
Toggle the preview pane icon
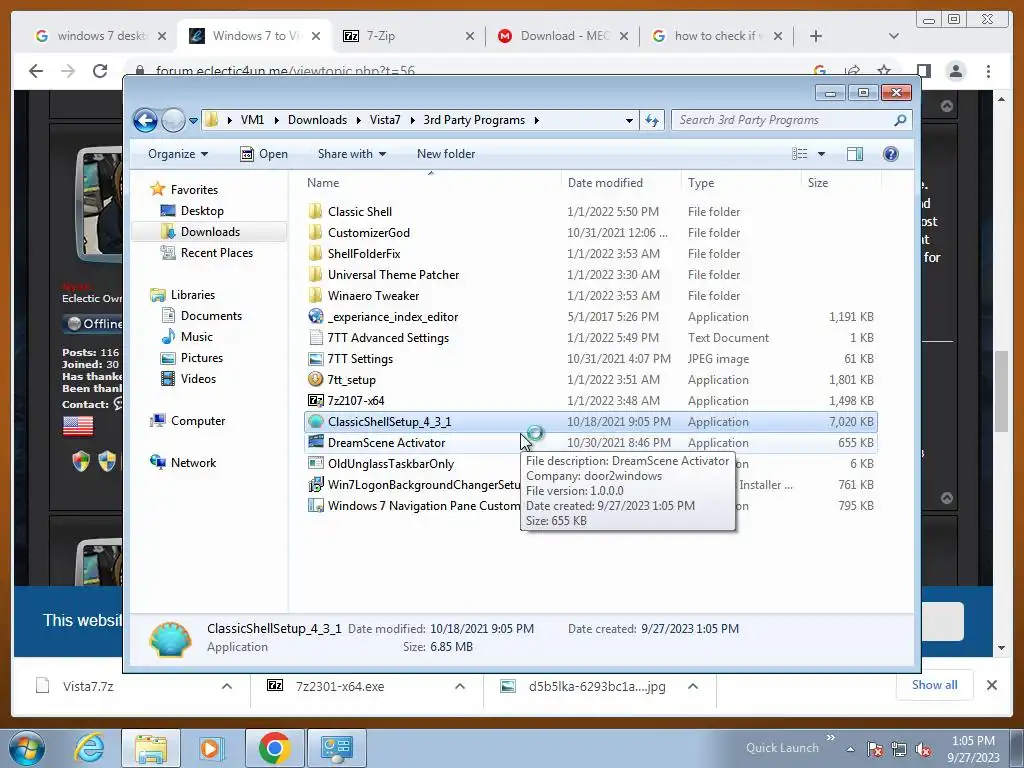(x=855, y=154)
